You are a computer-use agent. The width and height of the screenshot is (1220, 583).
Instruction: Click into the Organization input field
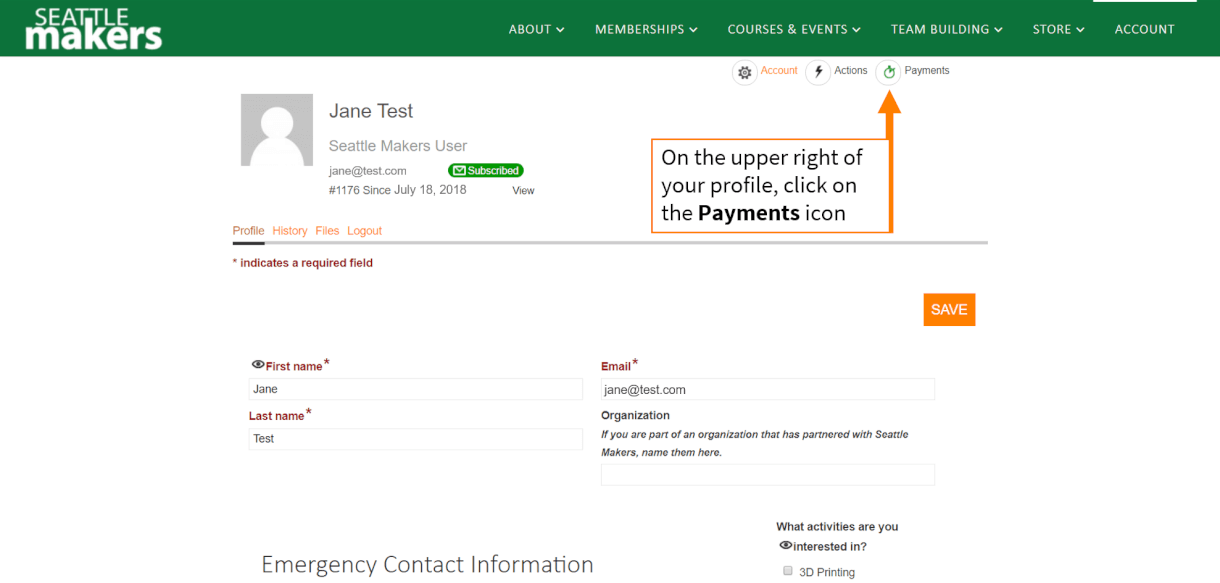(767, 475)
